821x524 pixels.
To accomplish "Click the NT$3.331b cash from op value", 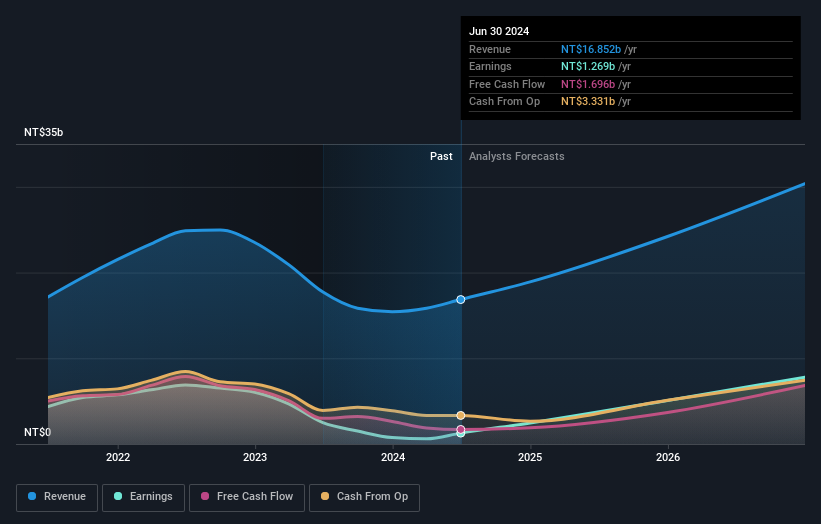I will (588, 102).
